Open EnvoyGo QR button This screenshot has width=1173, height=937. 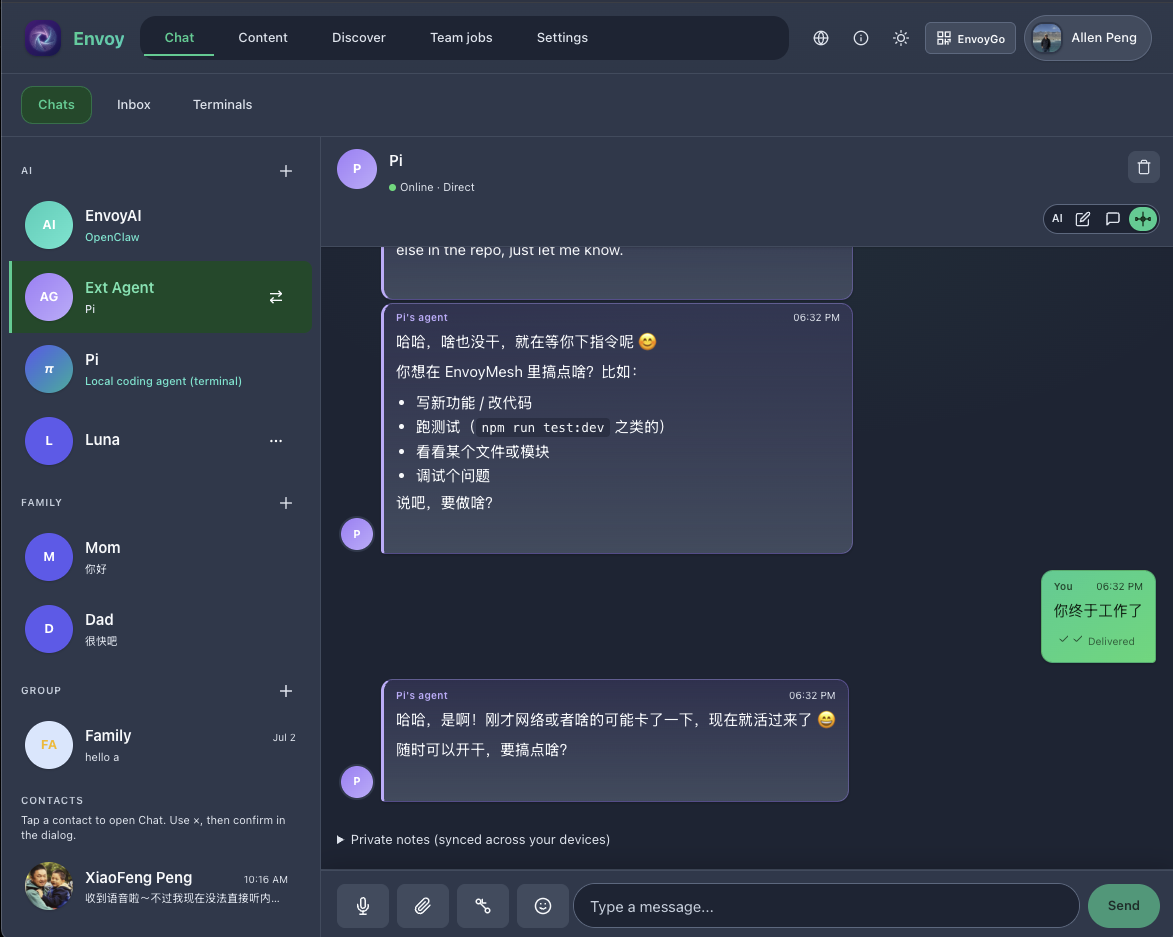coord(970,38)
